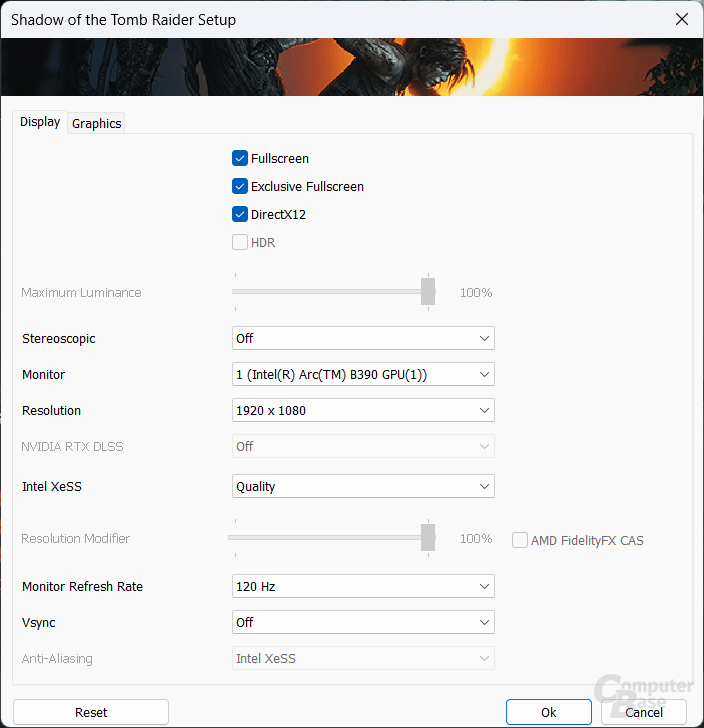This screenshot has width=704, height=728.
Task: Click the Cancel button
Action: point(643,712)
